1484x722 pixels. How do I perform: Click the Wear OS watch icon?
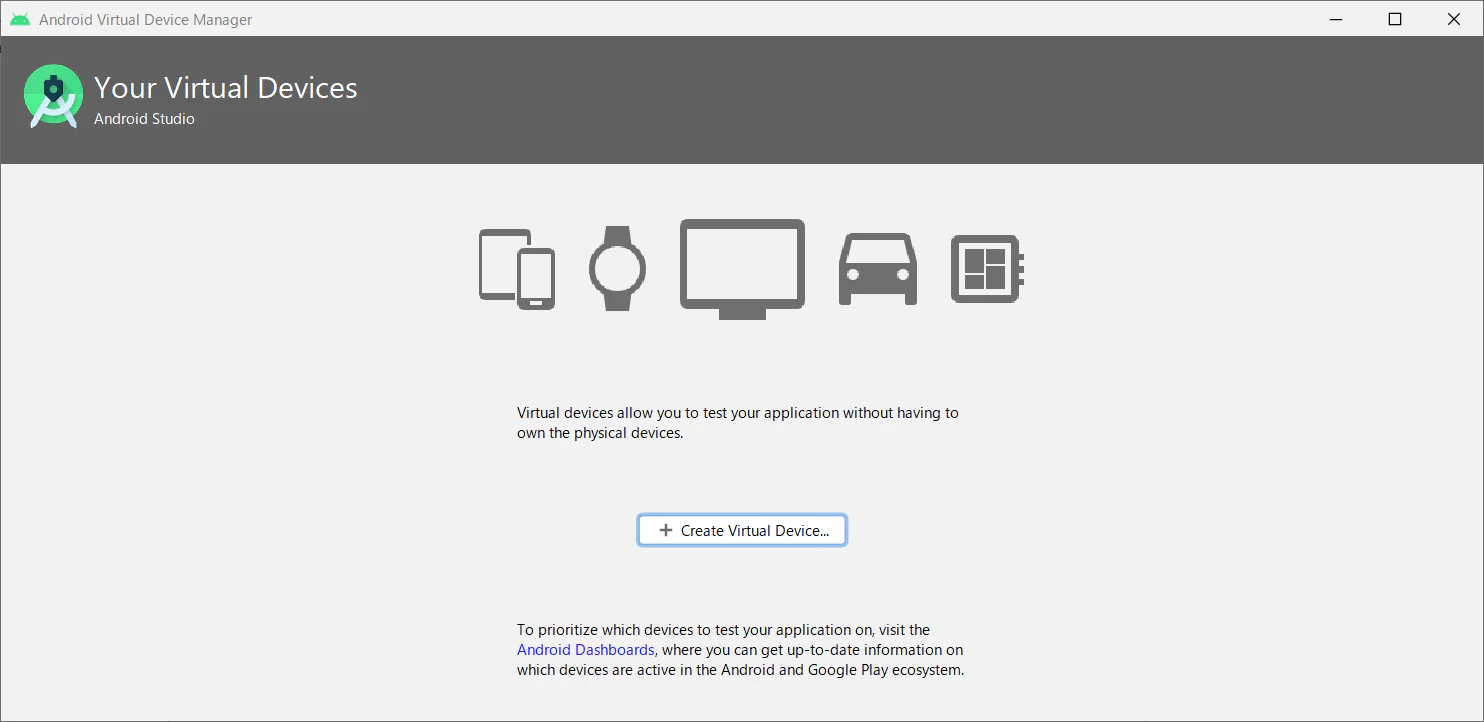pyautogui.click(x=617, y=268)
